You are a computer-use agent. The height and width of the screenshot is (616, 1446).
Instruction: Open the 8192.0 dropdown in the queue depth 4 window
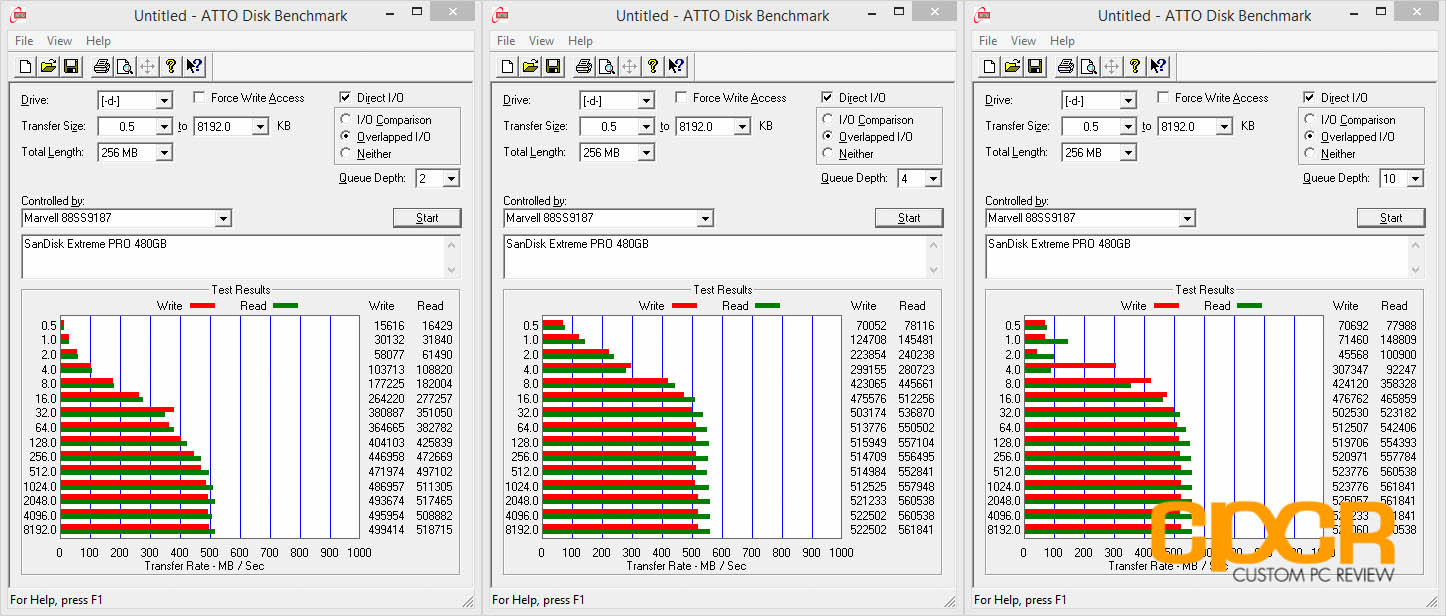[x=742, y=126]
